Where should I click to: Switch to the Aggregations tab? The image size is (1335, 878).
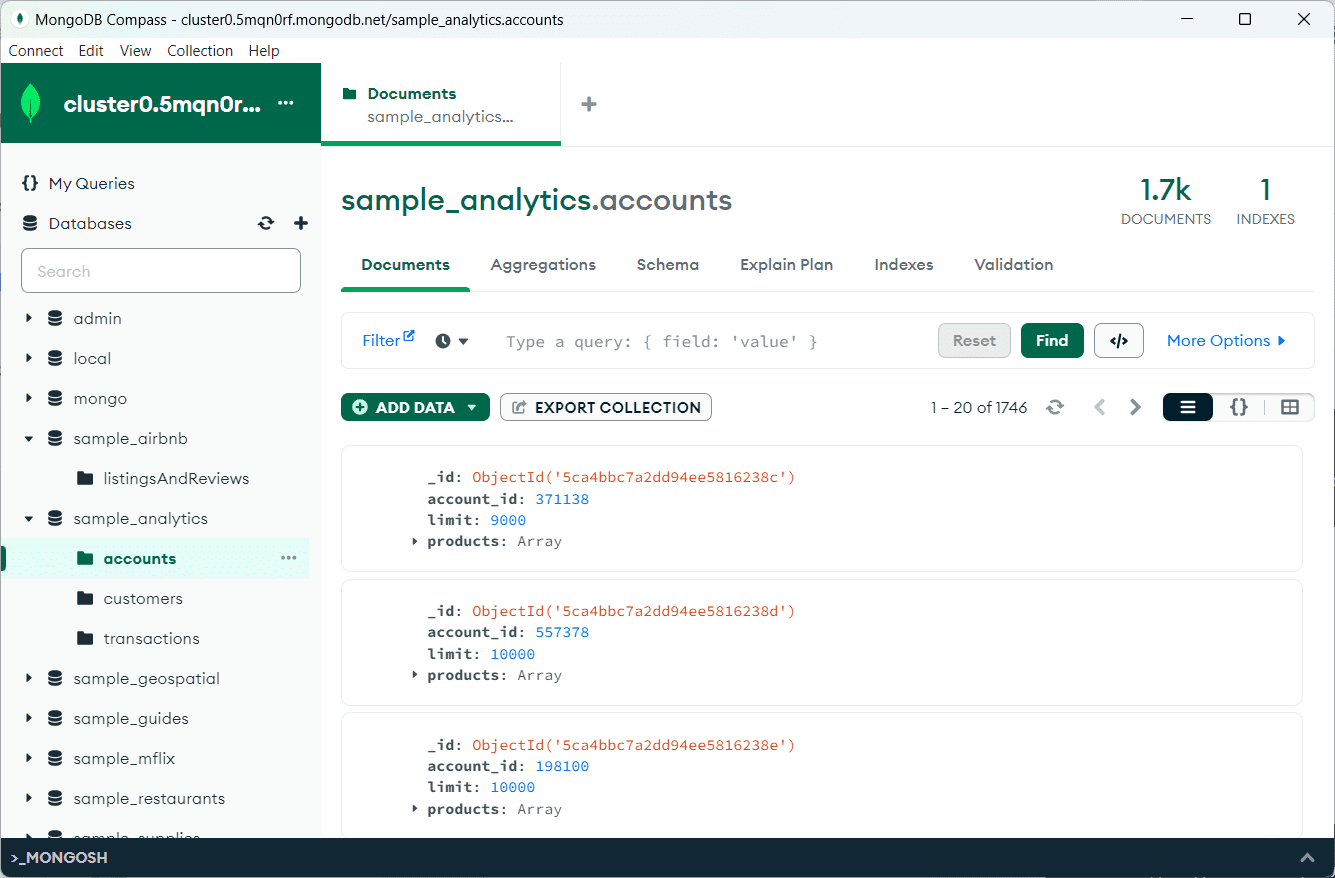coord(543,265)
